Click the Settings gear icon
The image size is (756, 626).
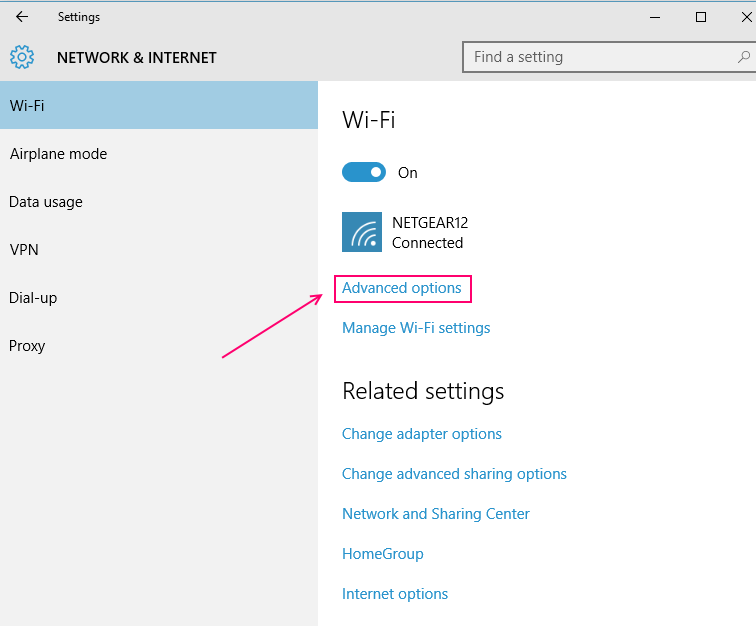coord(22,57)
